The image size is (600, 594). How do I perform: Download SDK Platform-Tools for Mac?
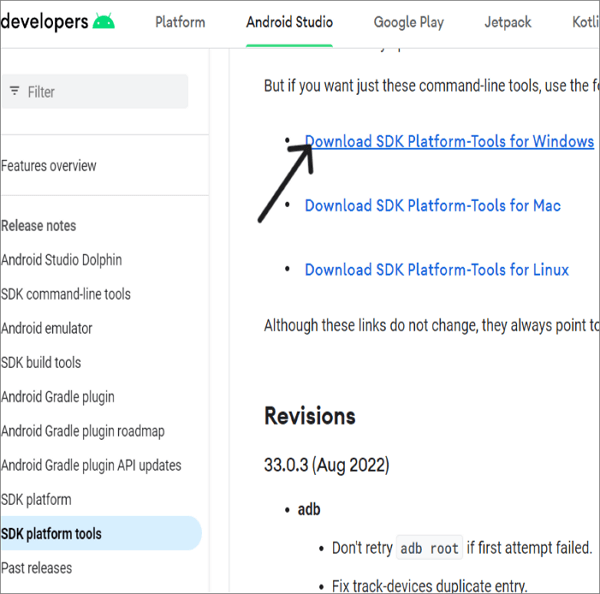pyautogui.click(x=432, y=206)
